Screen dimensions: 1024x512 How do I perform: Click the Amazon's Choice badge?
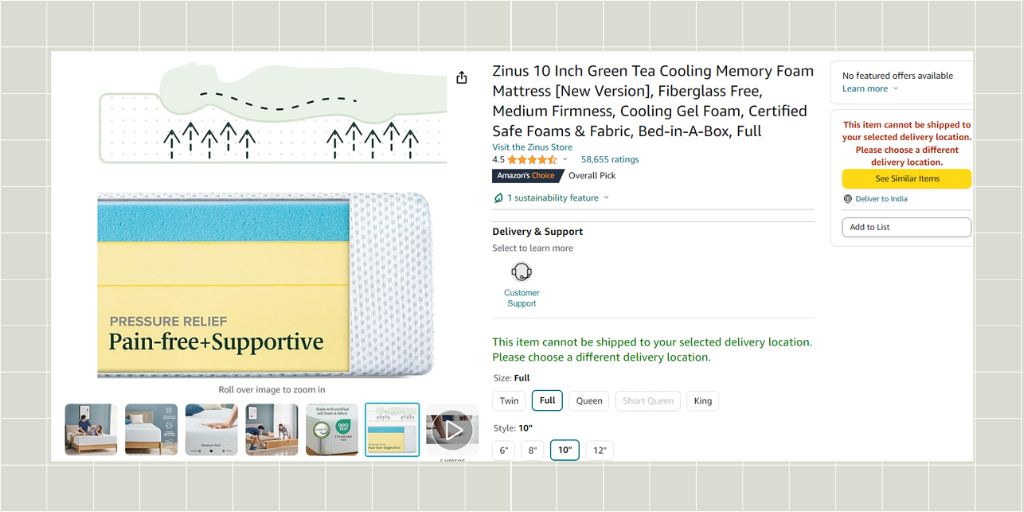point(526,176)
